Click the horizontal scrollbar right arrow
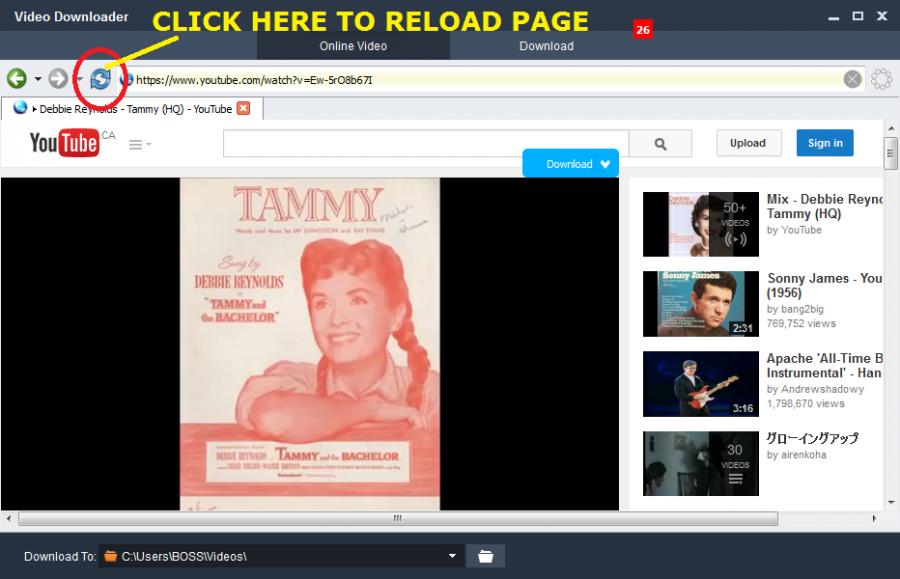 pyautogui.click(x=874, y=519)
